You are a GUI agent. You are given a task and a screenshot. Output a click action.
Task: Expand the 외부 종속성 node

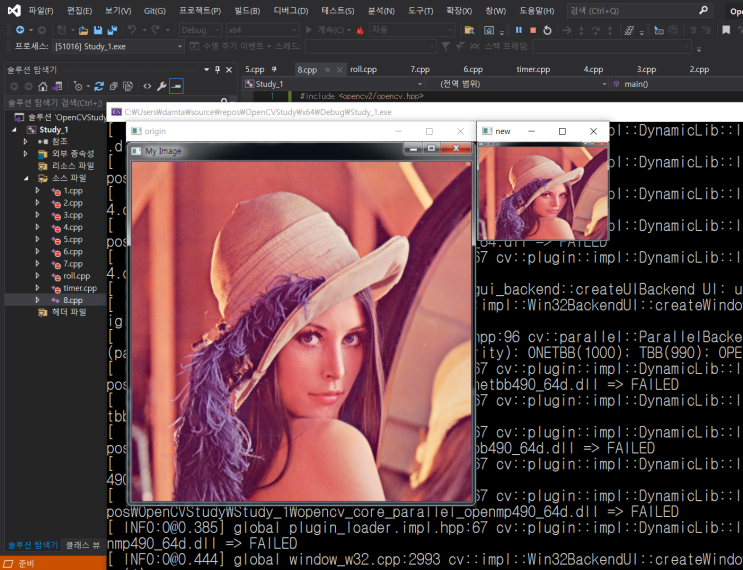(x=26, y=154)
